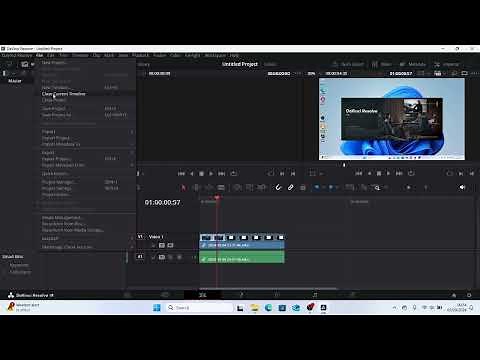
Task: Open the Metadata panel
Action: point(413,64)
